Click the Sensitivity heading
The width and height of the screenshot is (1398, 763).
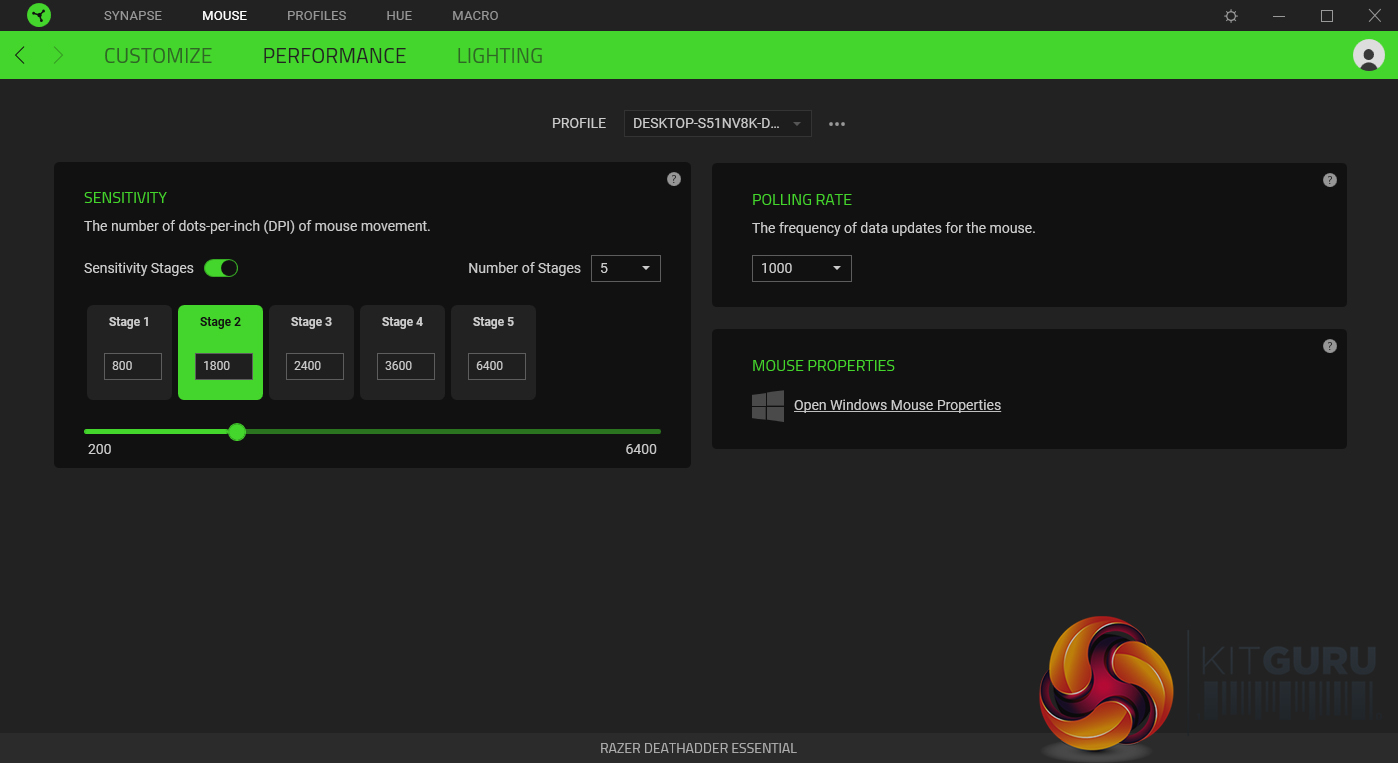[125, 198]
